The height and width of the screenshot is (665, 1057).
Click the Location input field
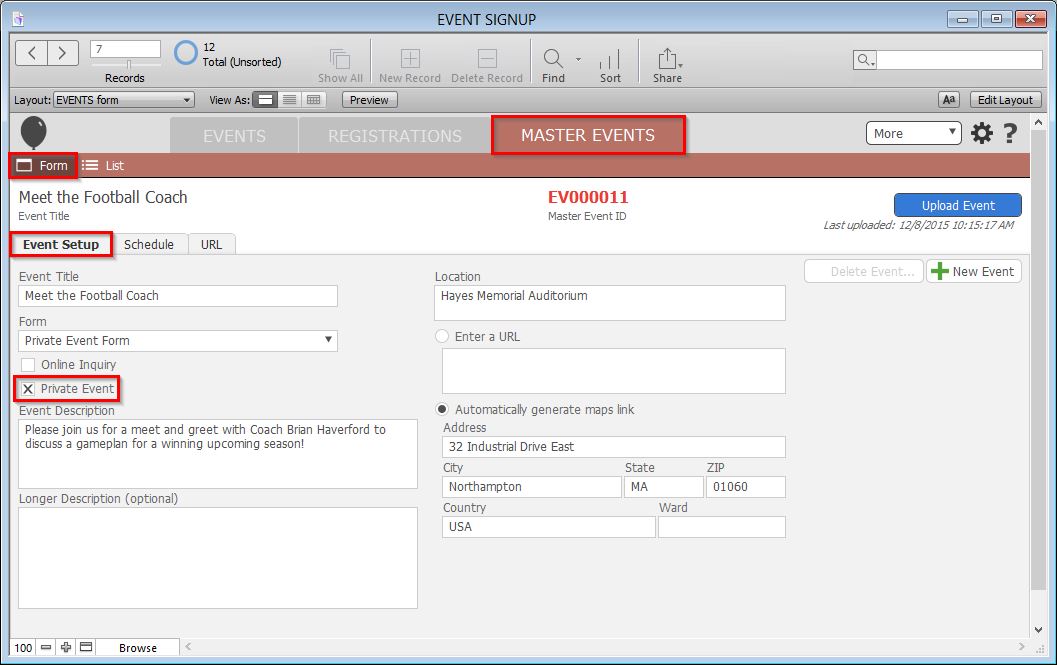point(610,303)
